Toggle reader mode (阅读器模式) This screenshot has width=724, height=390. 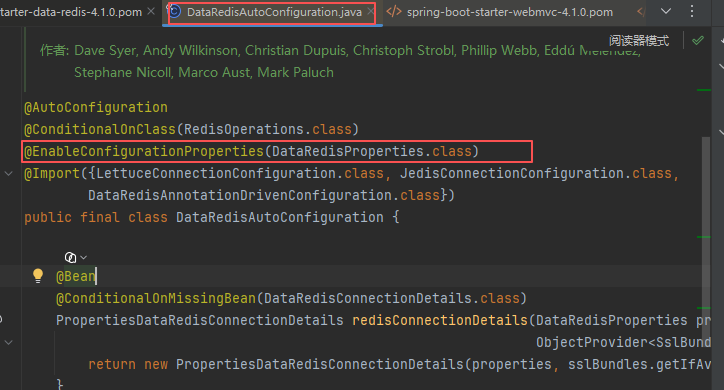pyautogui.click(x=639, y=41)
